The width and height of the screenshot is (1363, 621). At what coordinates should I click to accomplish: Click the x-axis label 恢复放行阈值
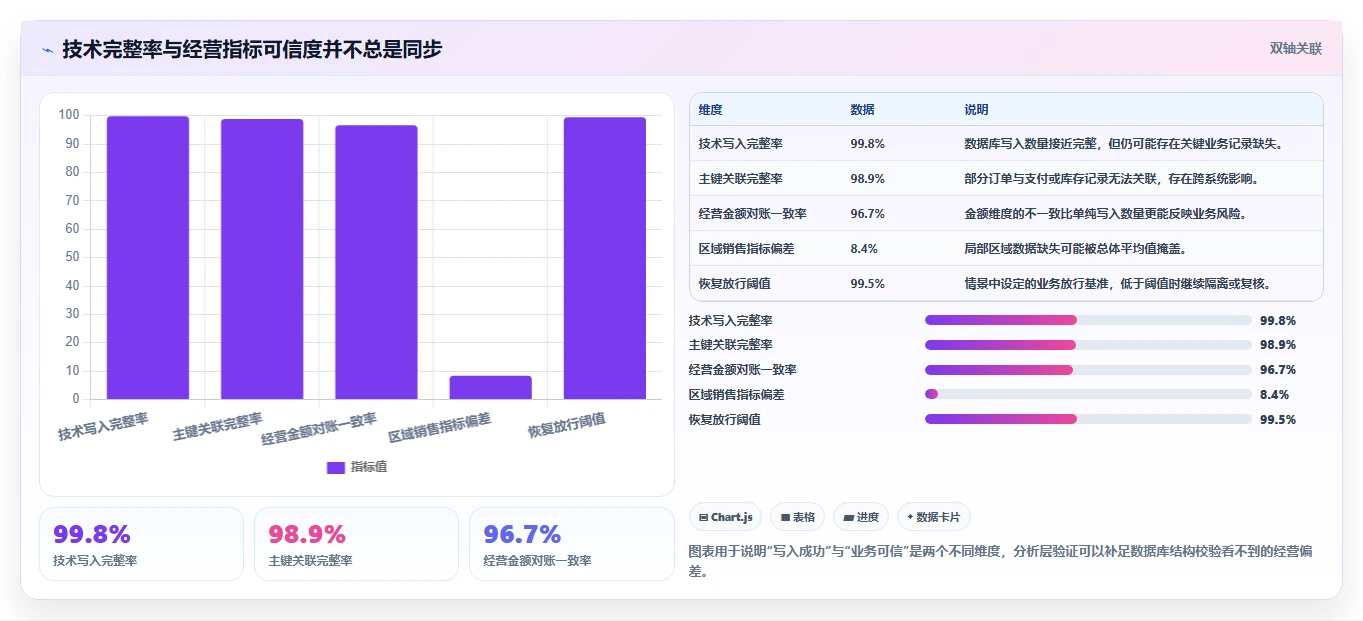[x=567, y=426]
